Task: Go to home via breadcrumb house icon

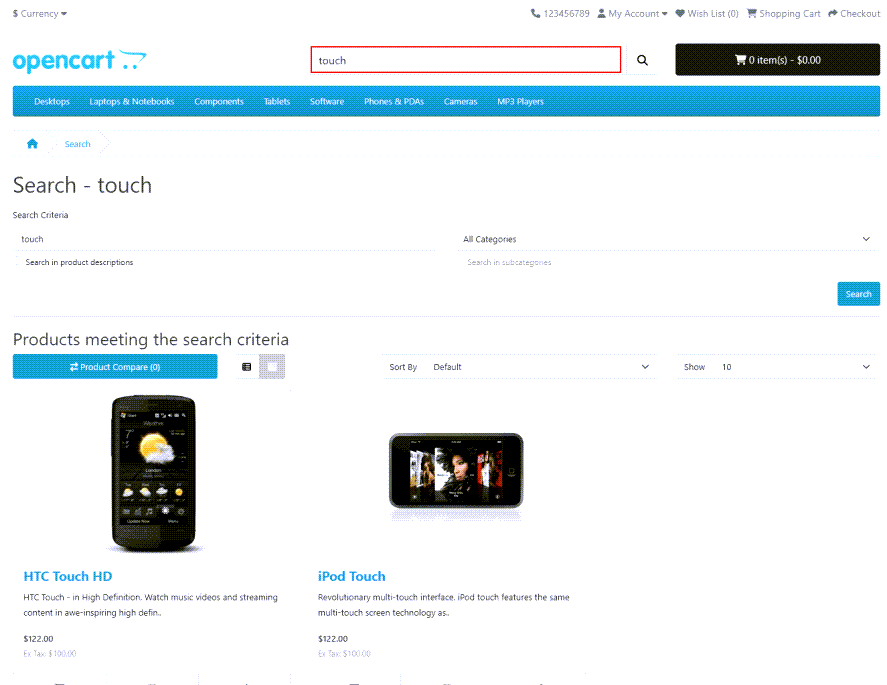Action: (32, 144)
